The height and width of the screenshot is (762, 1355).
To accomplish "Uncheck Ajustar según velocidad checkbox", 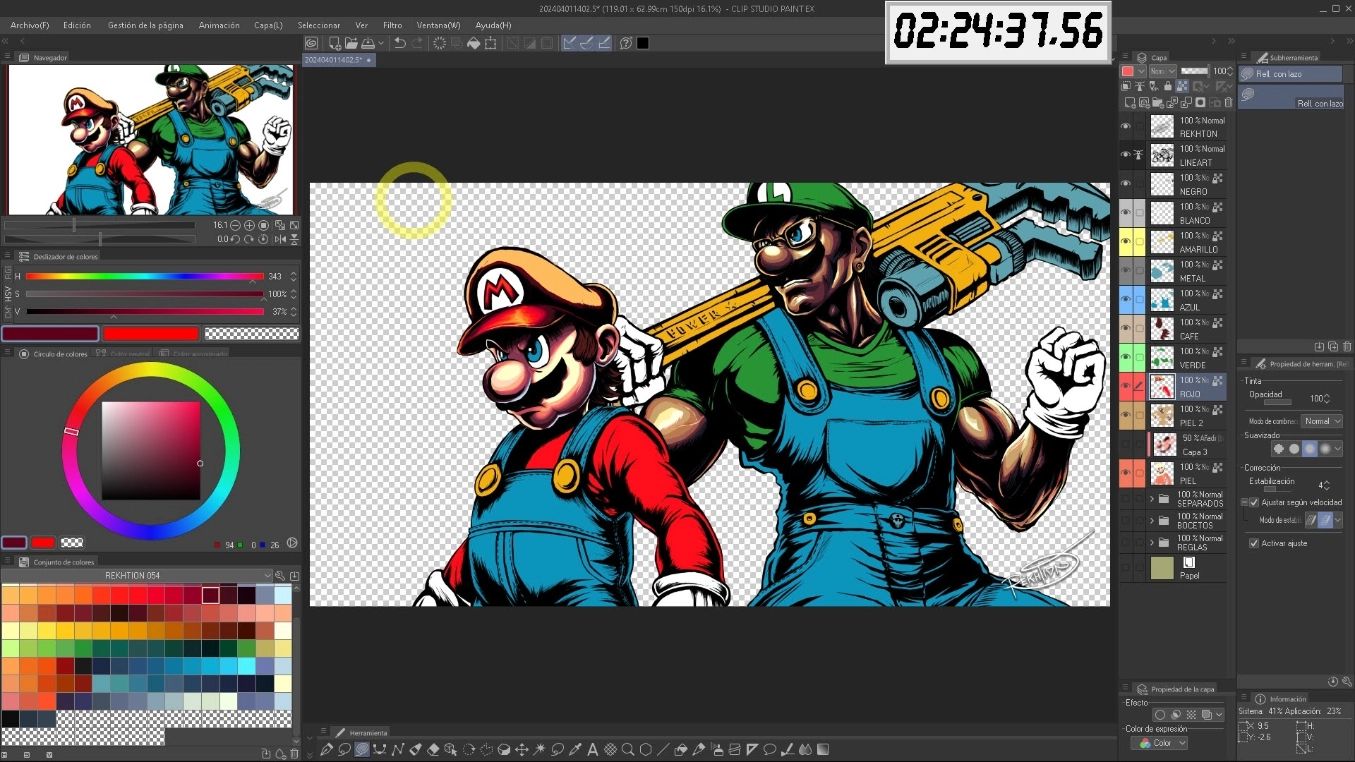I will 1253,502.
